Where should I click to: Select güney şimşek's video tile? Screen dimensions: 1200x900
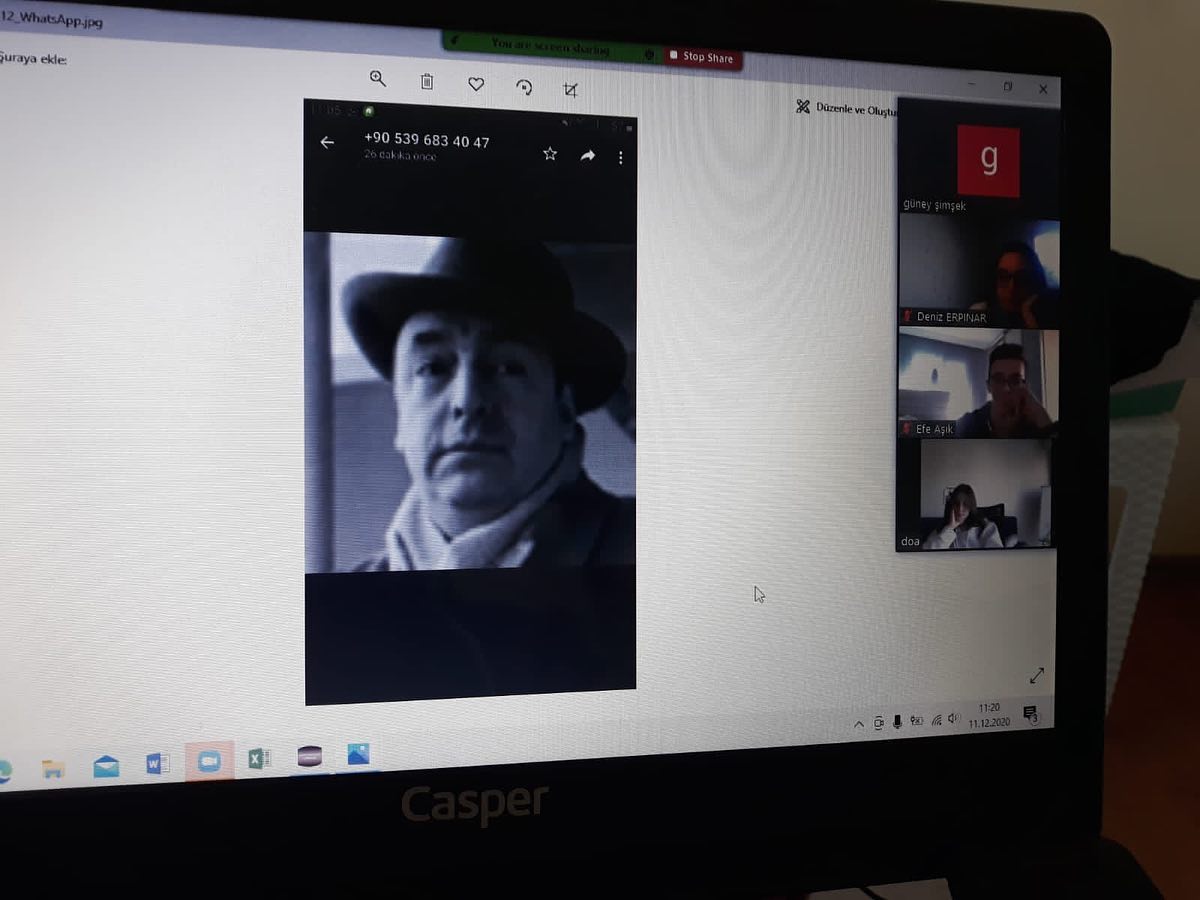978,158
